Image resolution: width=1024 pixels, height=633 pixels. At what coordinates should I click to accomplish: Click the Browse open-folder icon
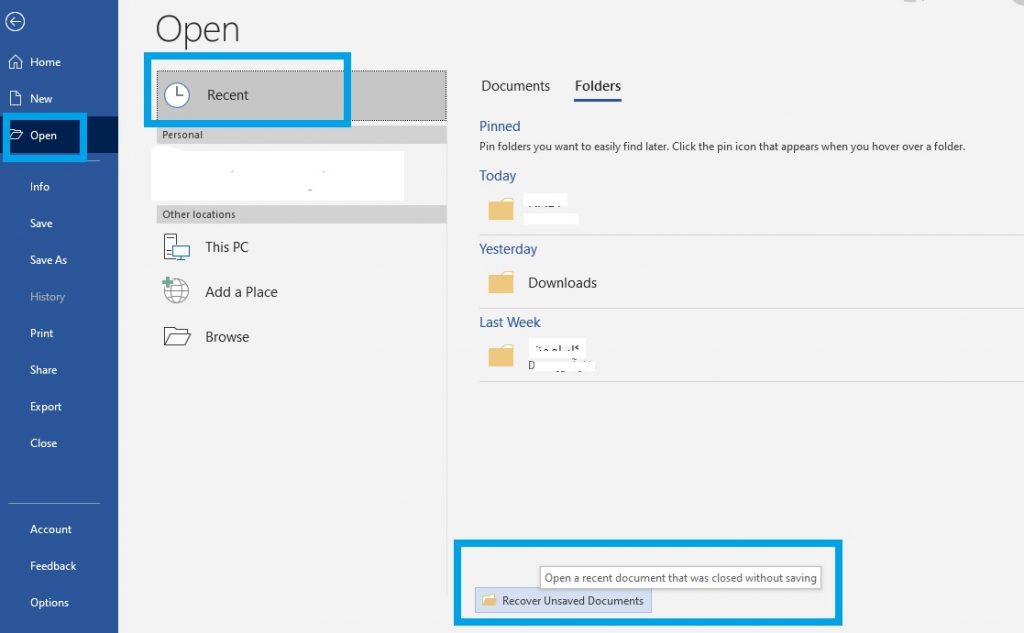point(176,336)
